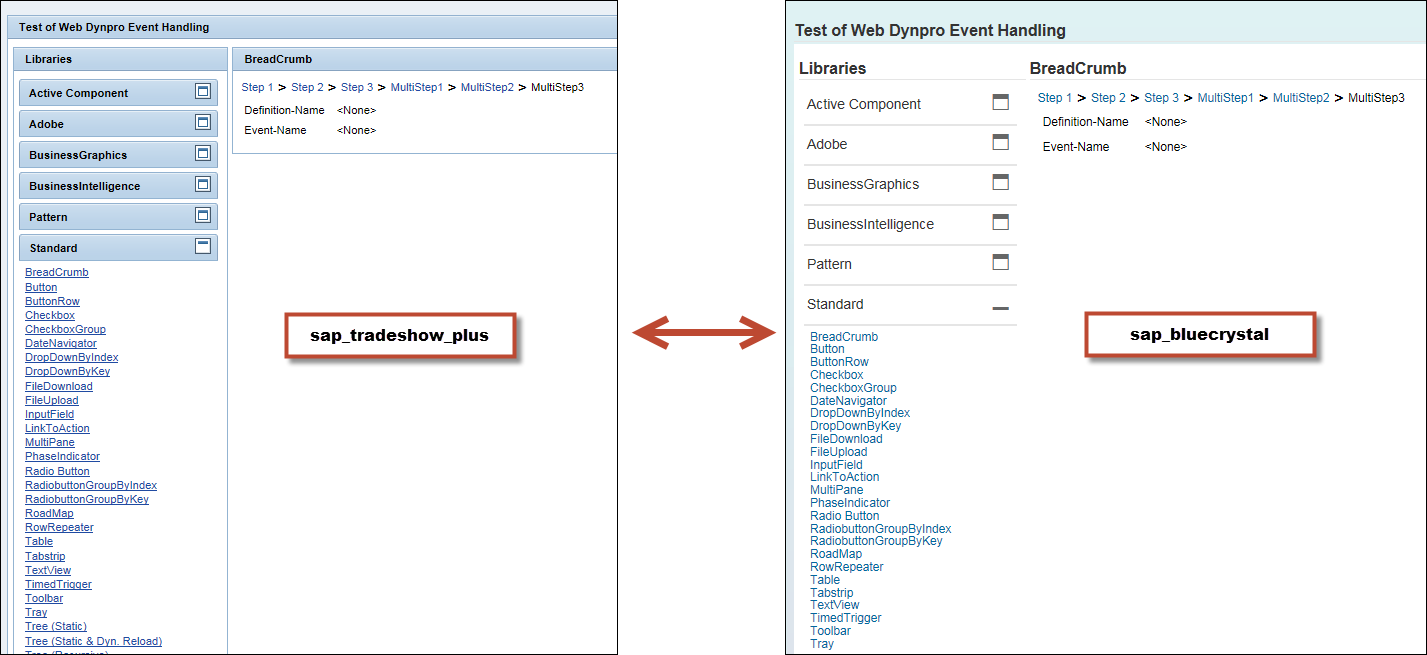Open FileDownload link in tradeshow theme list
This screenshot has width=1427, height=655.
pyautogui.click(x=59, y=386)
